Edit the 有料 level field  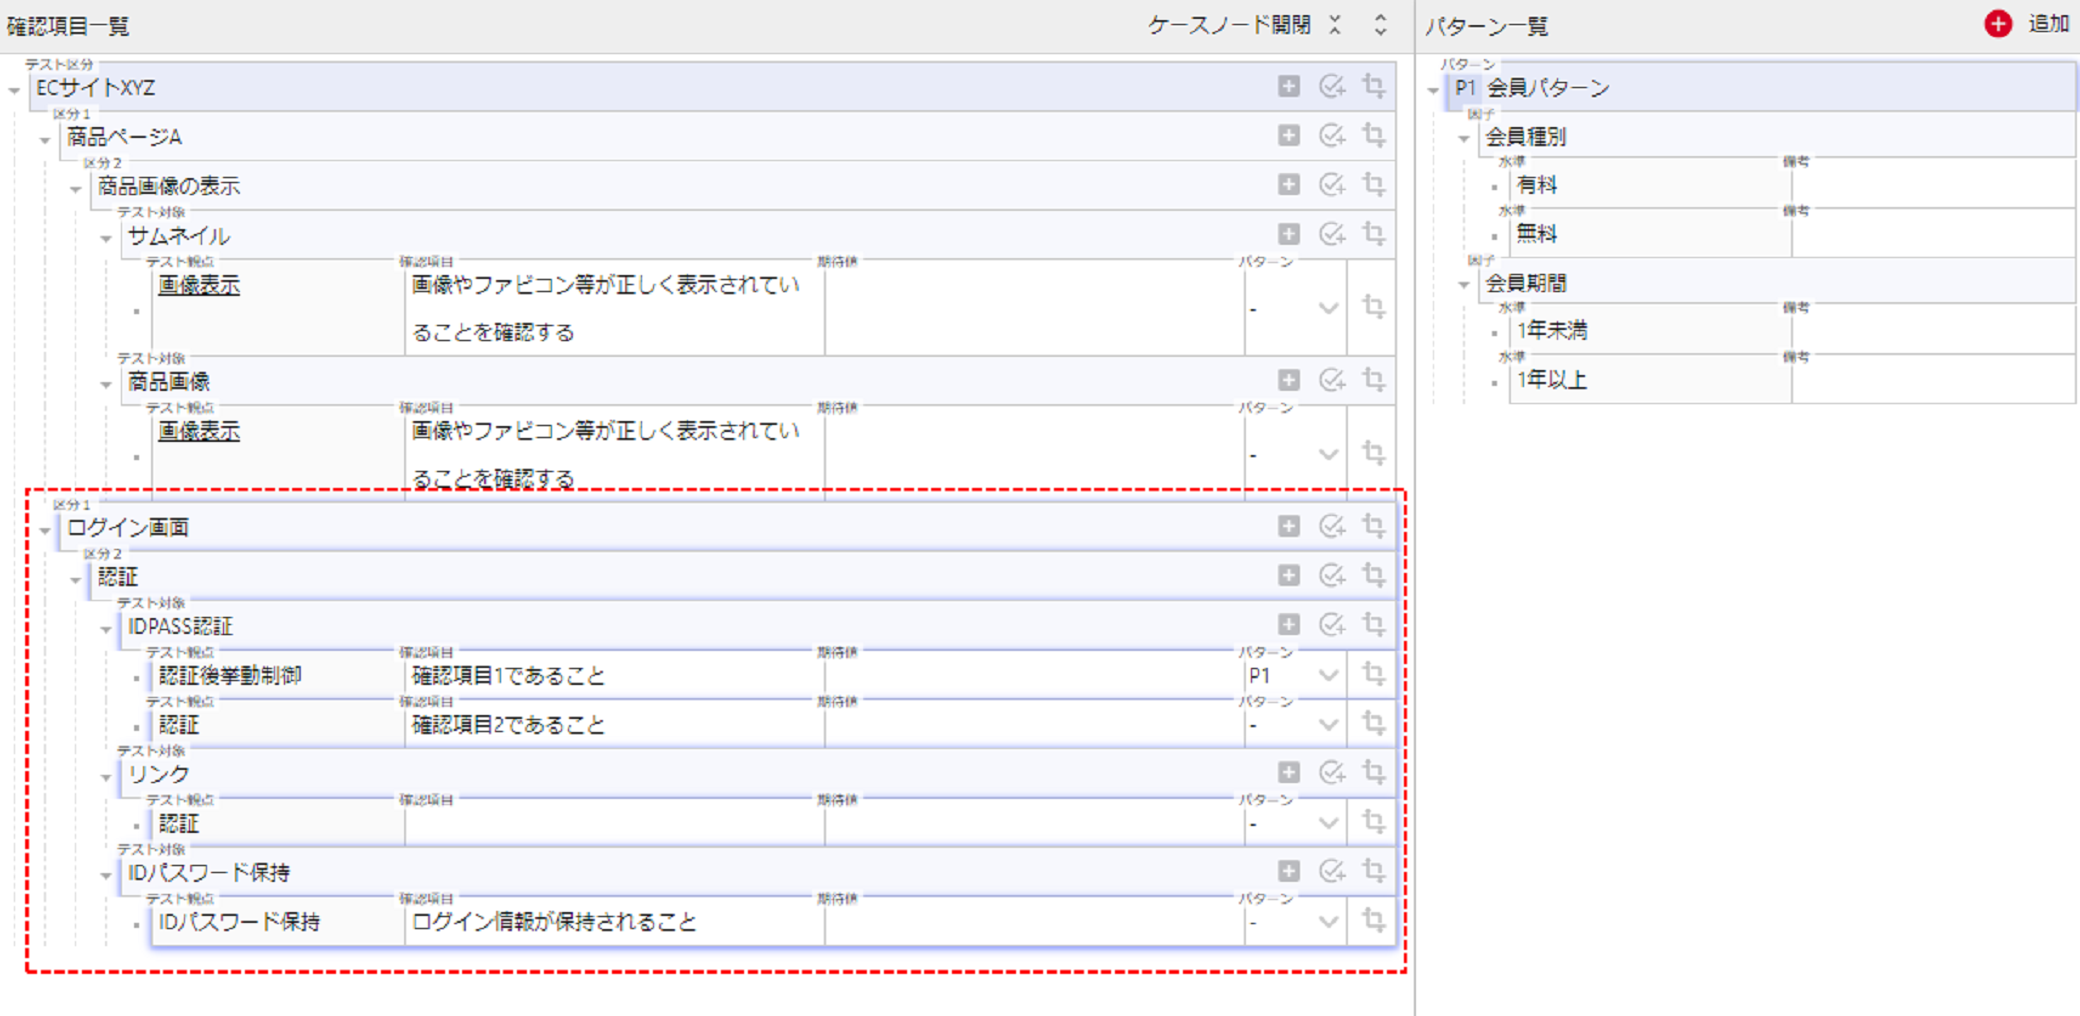pyautogui.click(x=1649, y=185)
